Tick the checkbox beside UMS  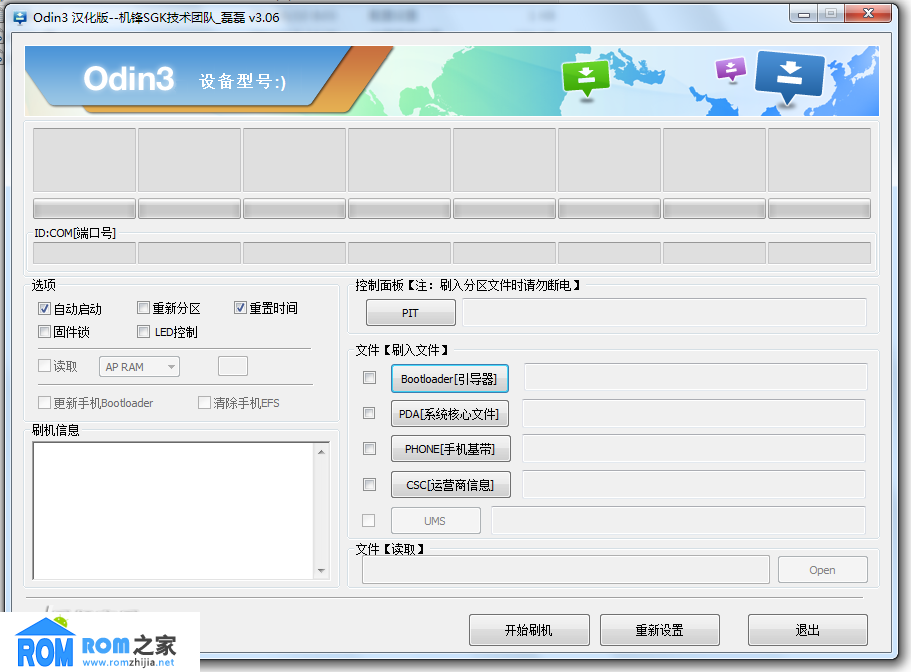click(368, 520)
